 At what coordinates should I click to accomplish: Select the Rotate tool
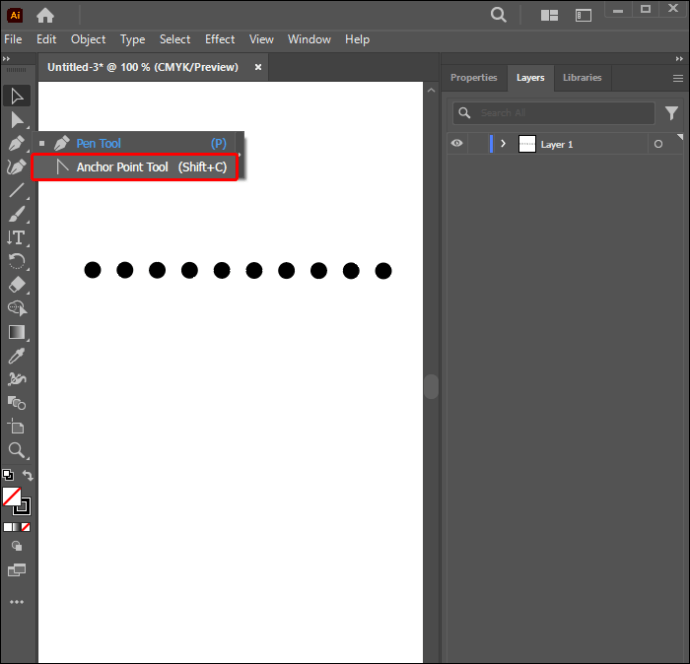tap(17, 261)
